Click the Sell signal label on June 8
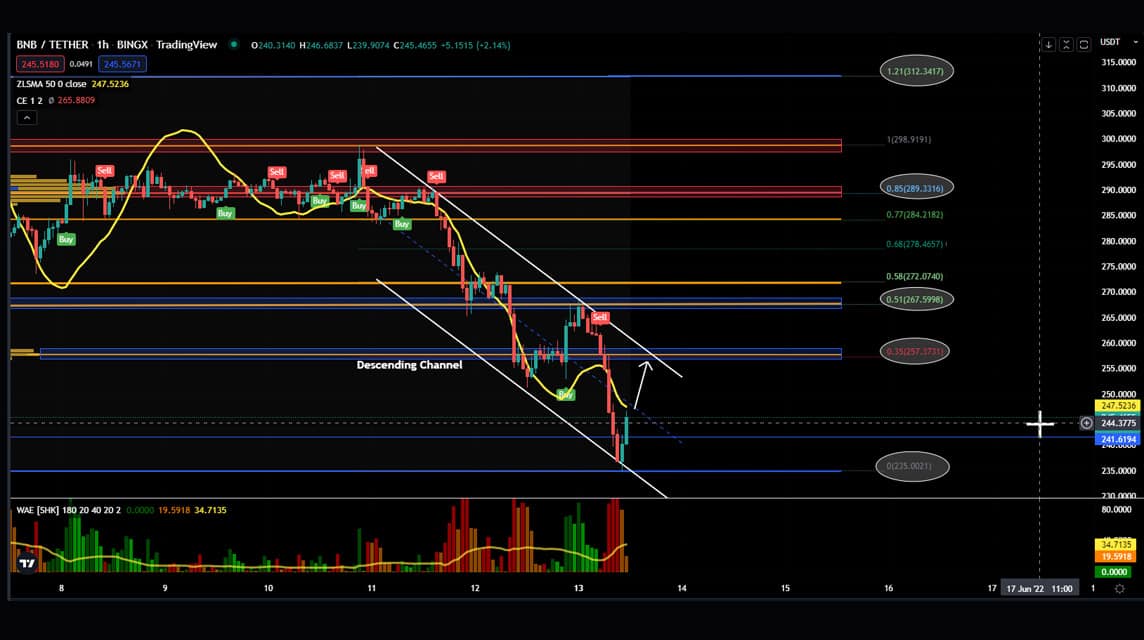1144x640 pixels. 104,171
